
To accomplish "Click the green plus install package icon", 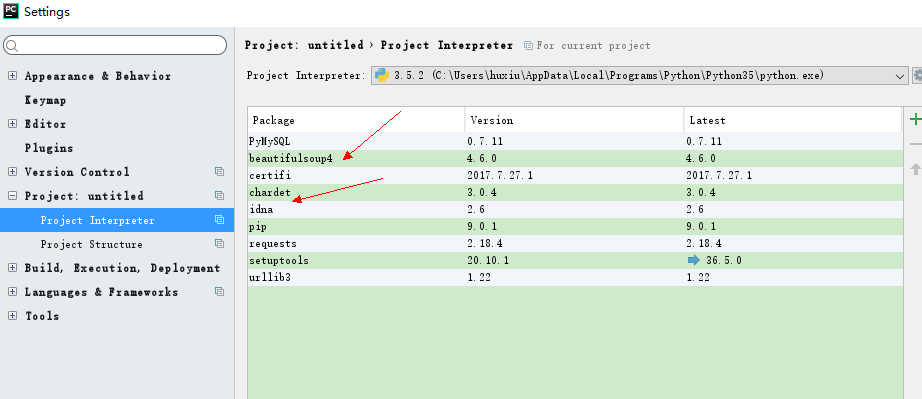I will point(916,120).
